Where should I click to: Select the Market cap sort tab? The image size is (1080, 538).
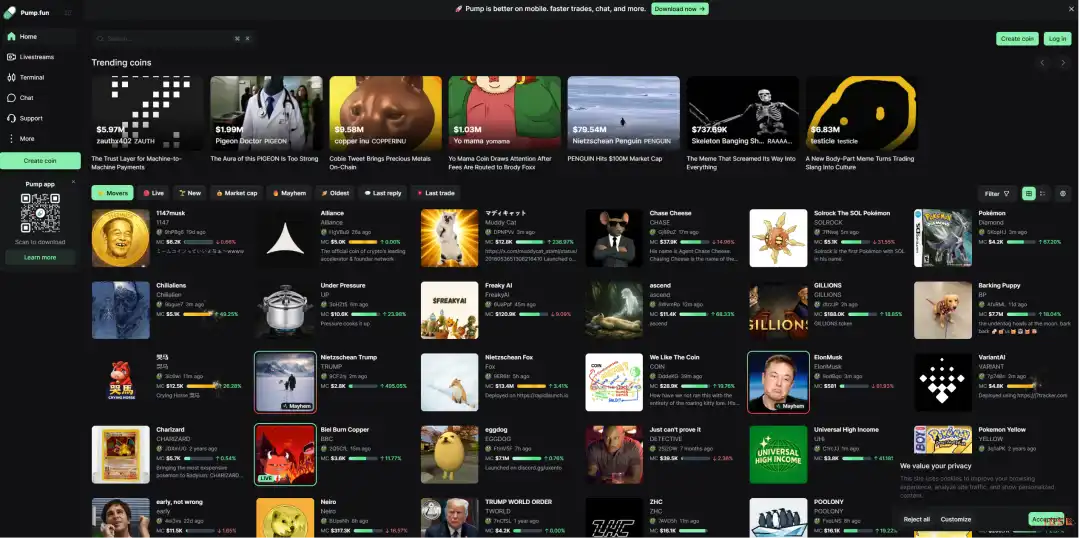click(235, 193)
